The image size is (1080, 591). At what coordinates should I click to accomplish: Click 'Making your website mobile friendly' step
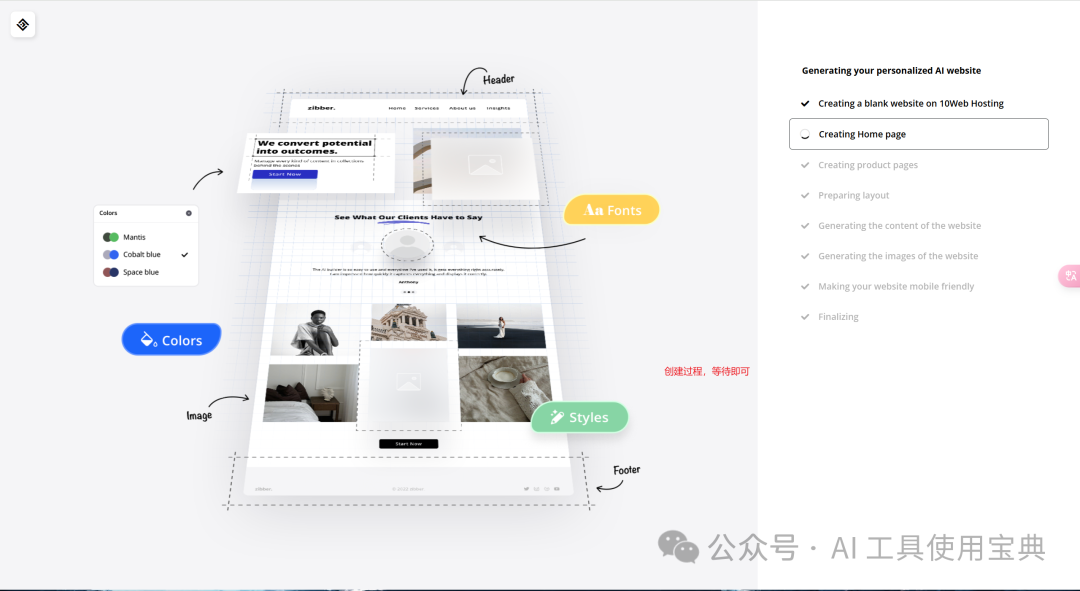point(896,286)
